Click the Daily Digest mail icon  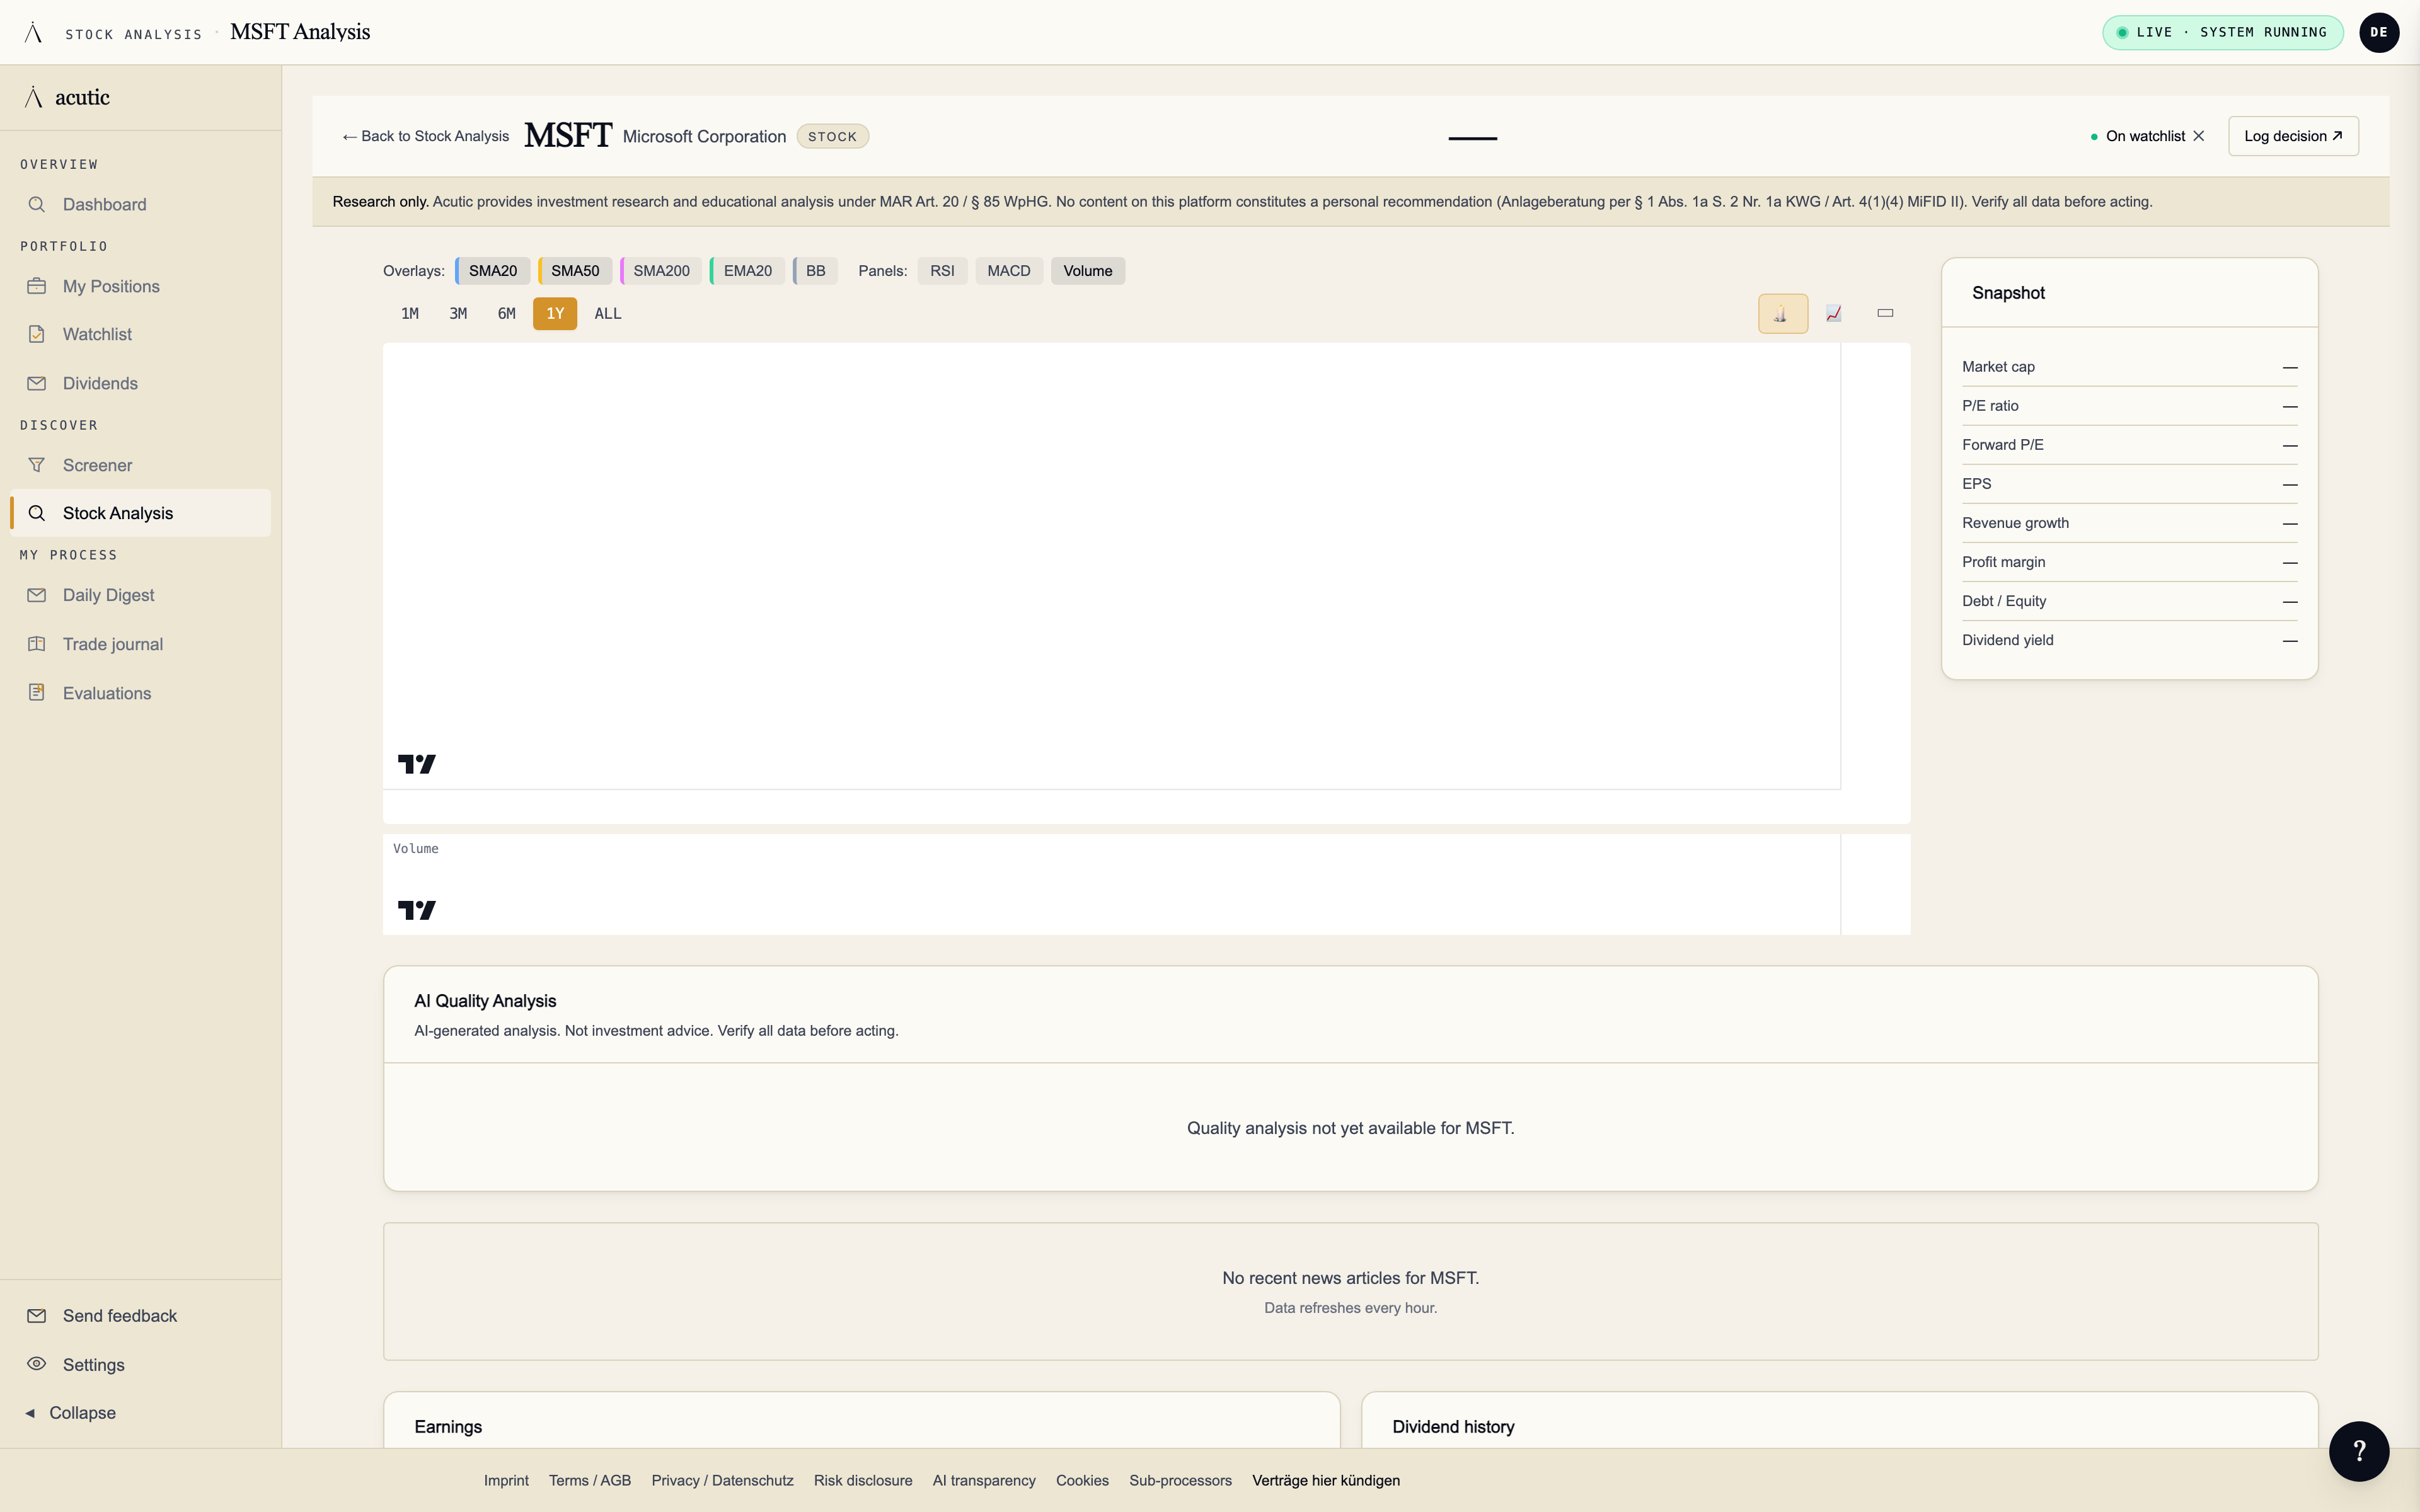(x=37, y=595)
